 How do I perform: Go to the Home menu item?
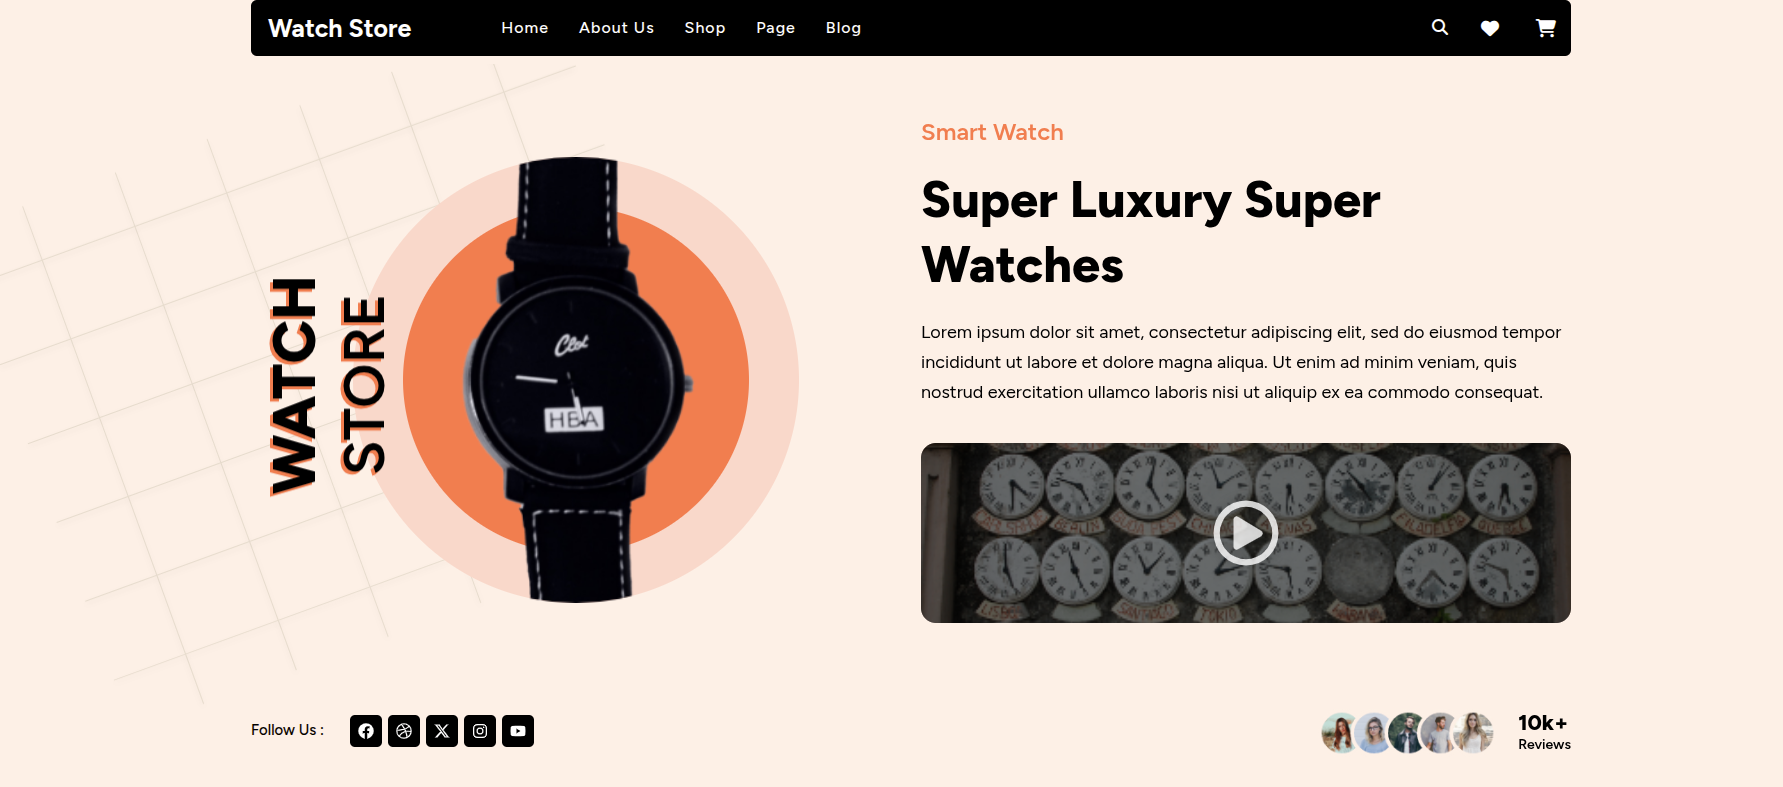[525, 28]
